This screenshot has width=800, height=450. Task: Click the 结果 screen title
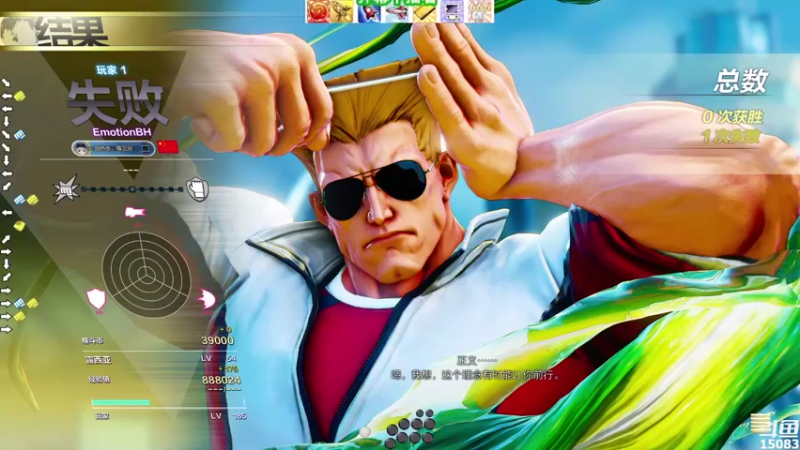click(x=71, y=32)
